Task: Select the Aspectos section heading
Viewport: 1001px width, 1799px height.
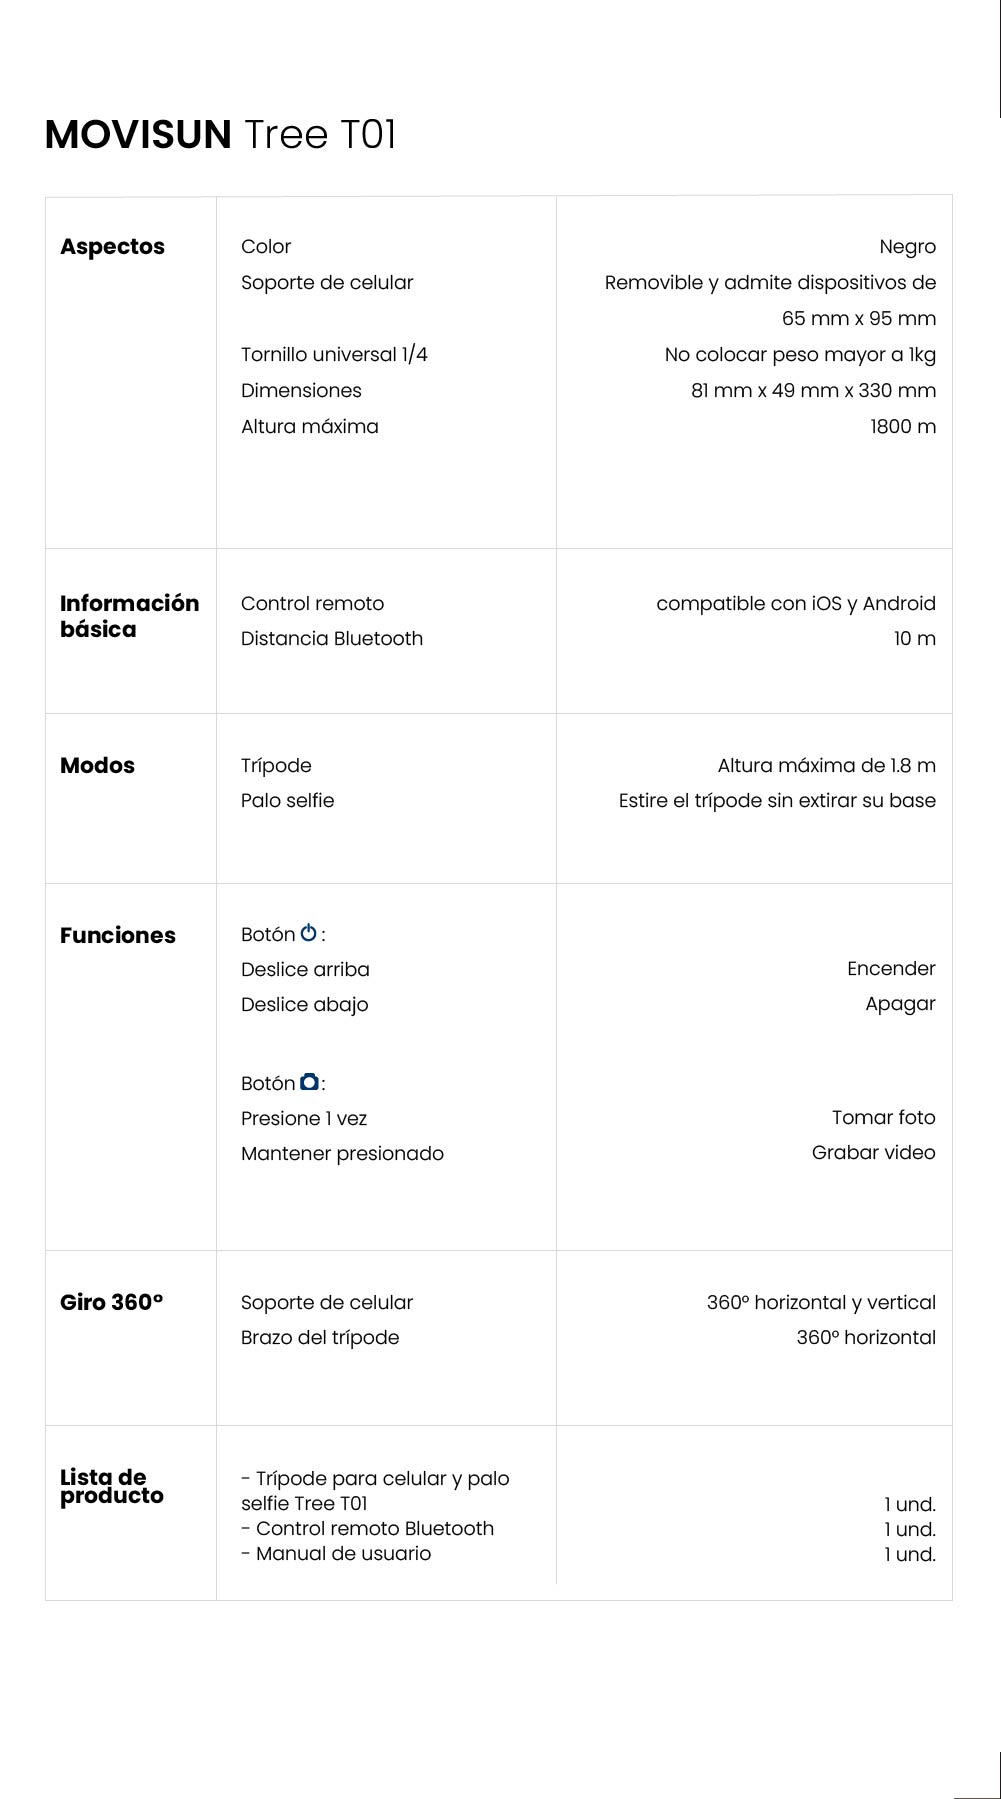Action: 112,247
